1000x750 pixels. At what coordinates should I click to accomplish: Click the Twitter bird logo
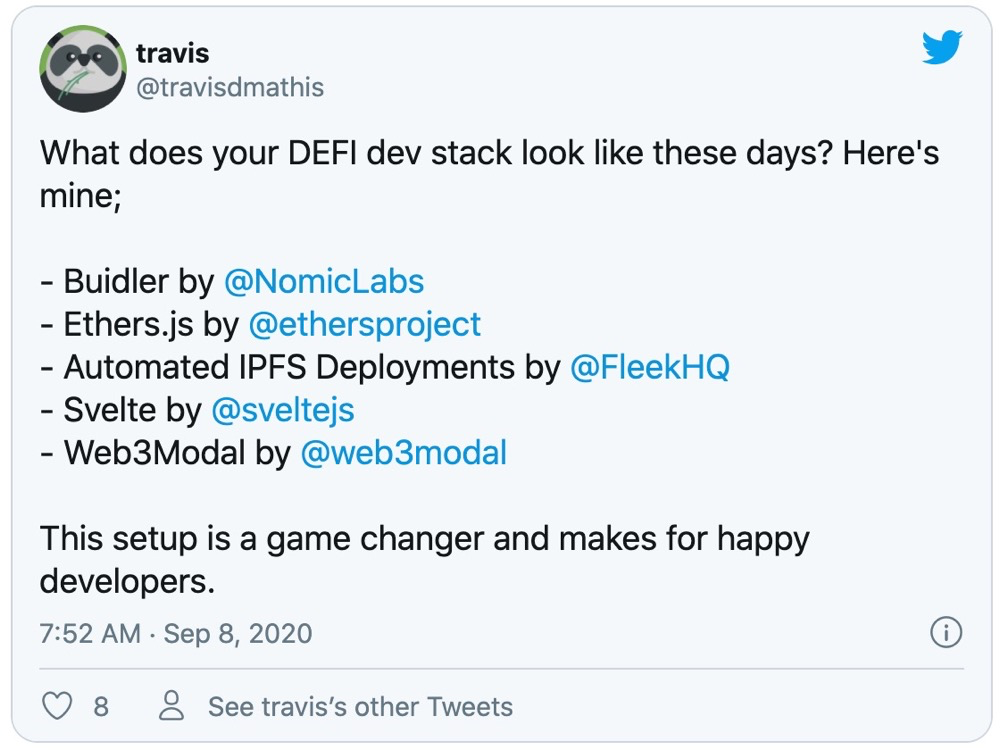tap(942, 47)
